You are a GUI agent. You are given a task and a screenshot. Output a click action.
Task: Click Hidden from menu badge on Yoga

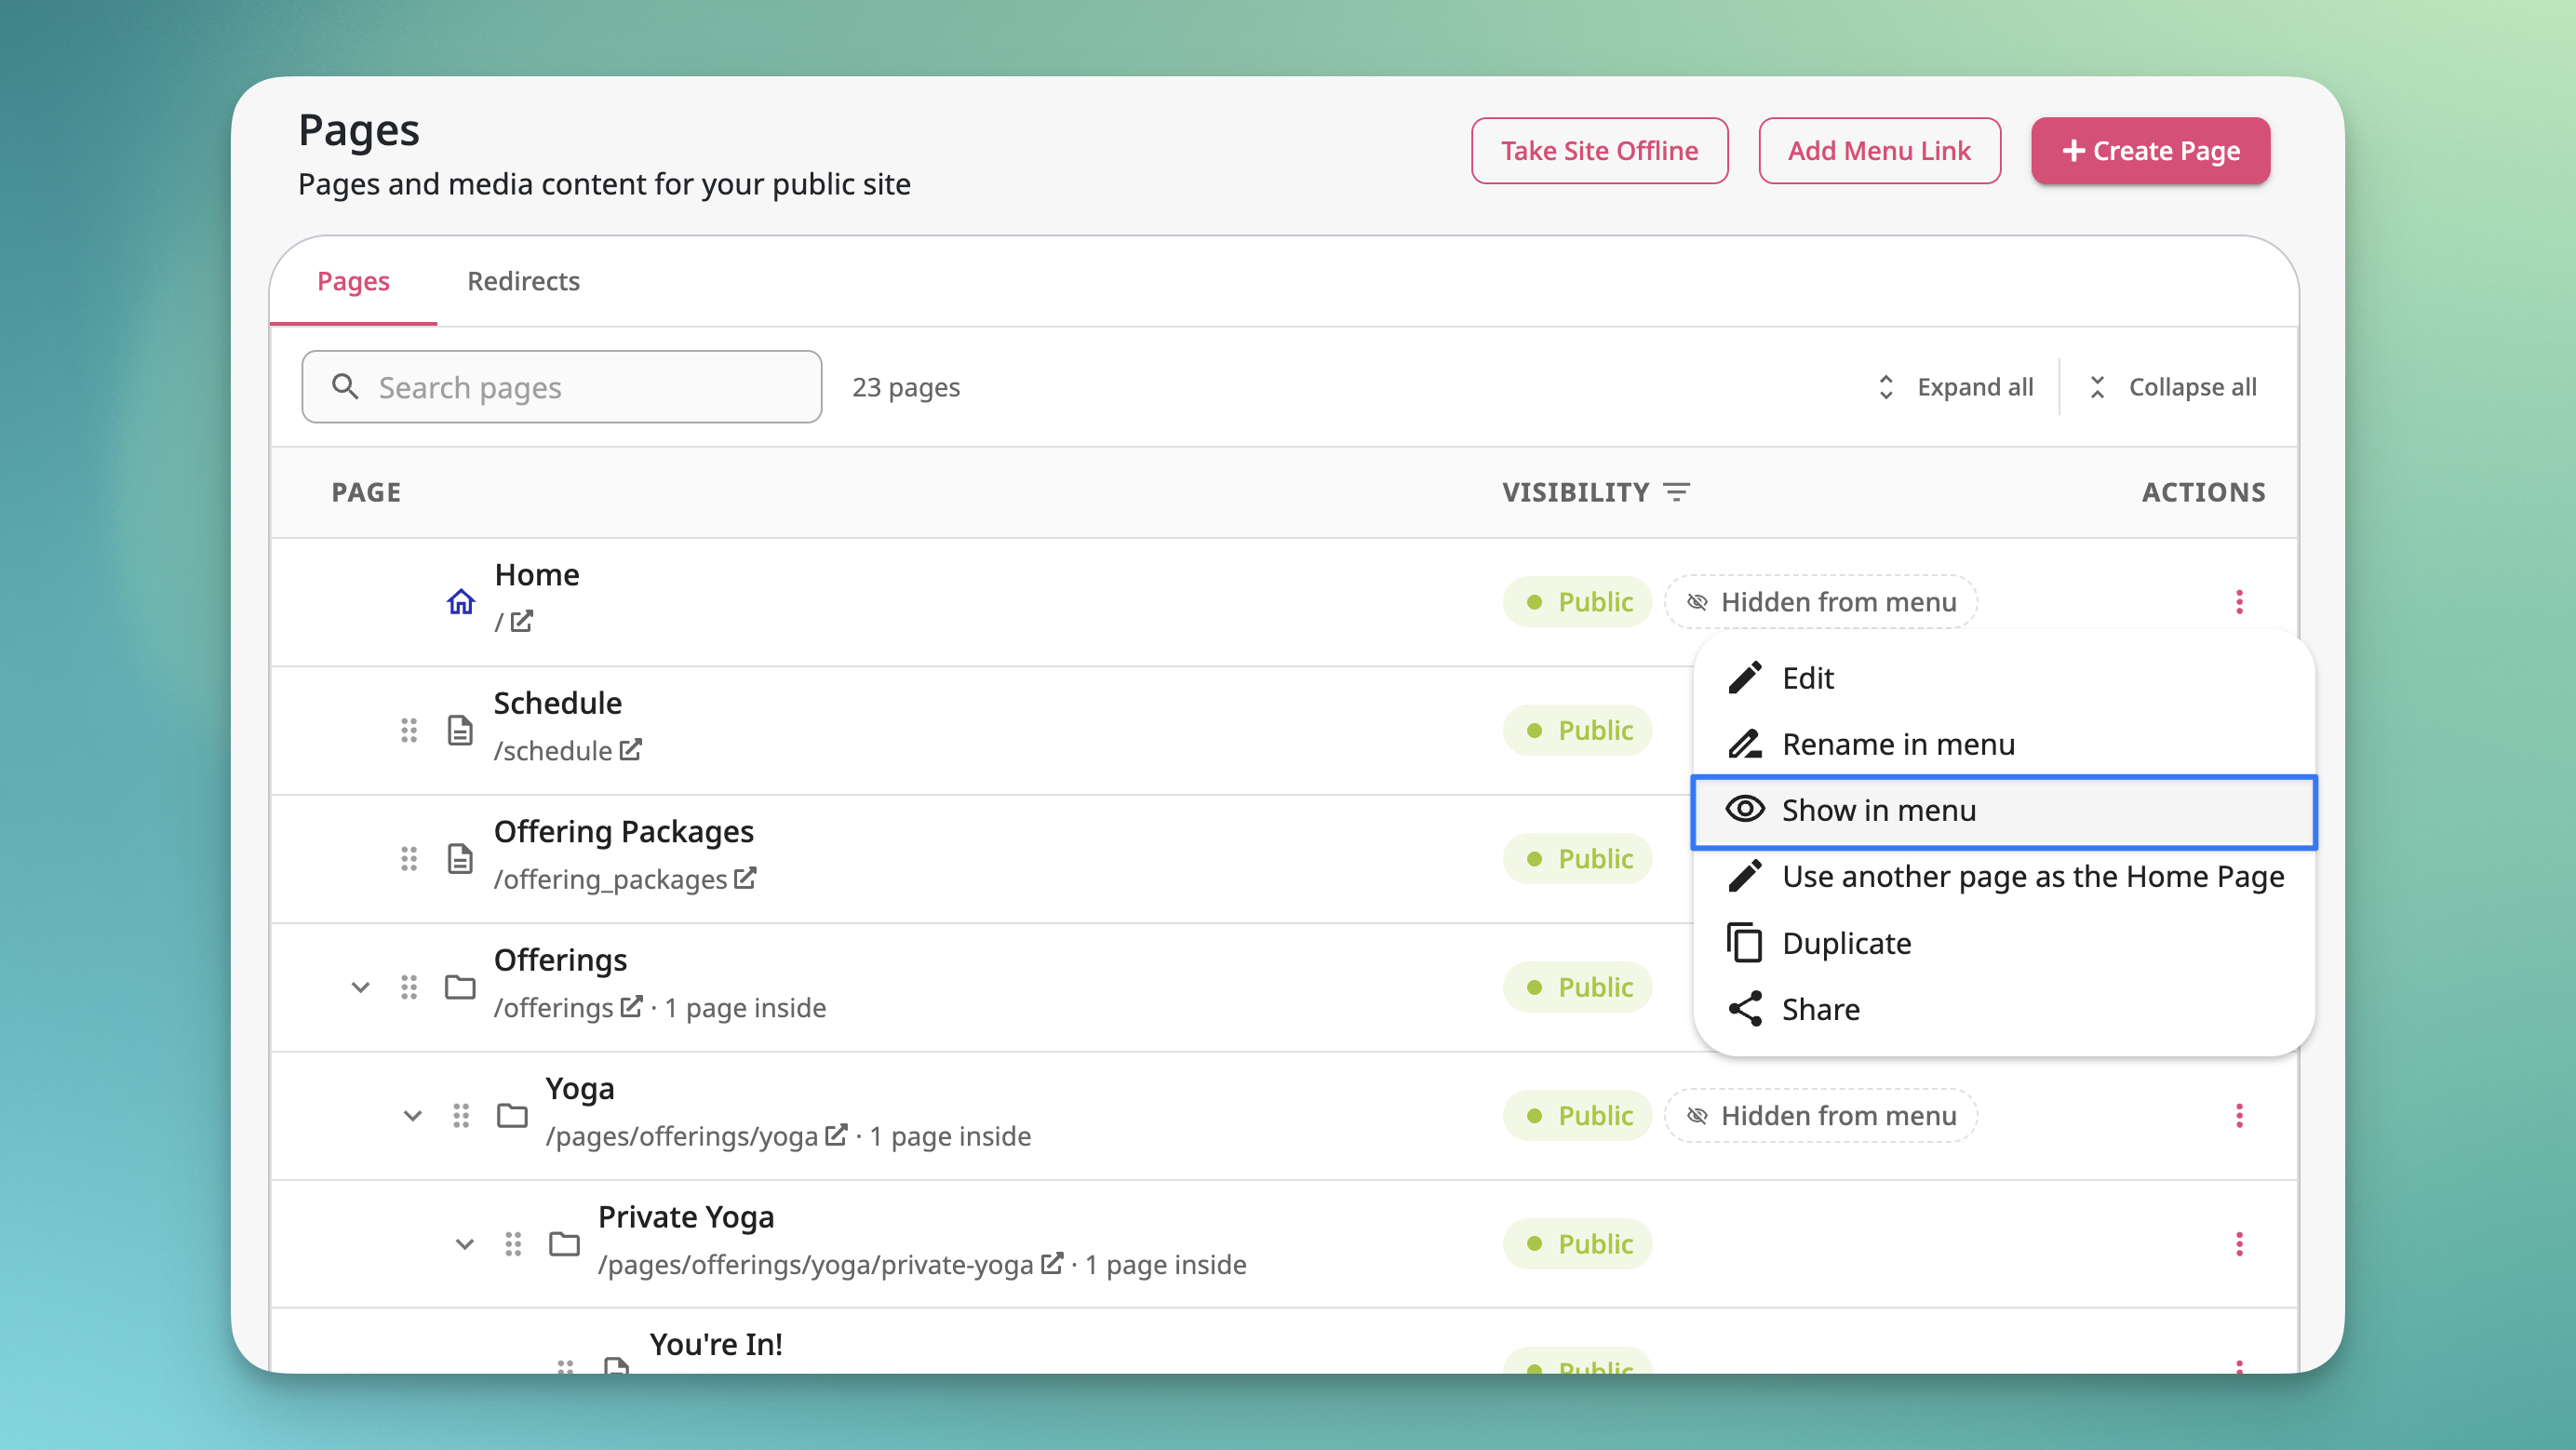tap(1820, 1115)
